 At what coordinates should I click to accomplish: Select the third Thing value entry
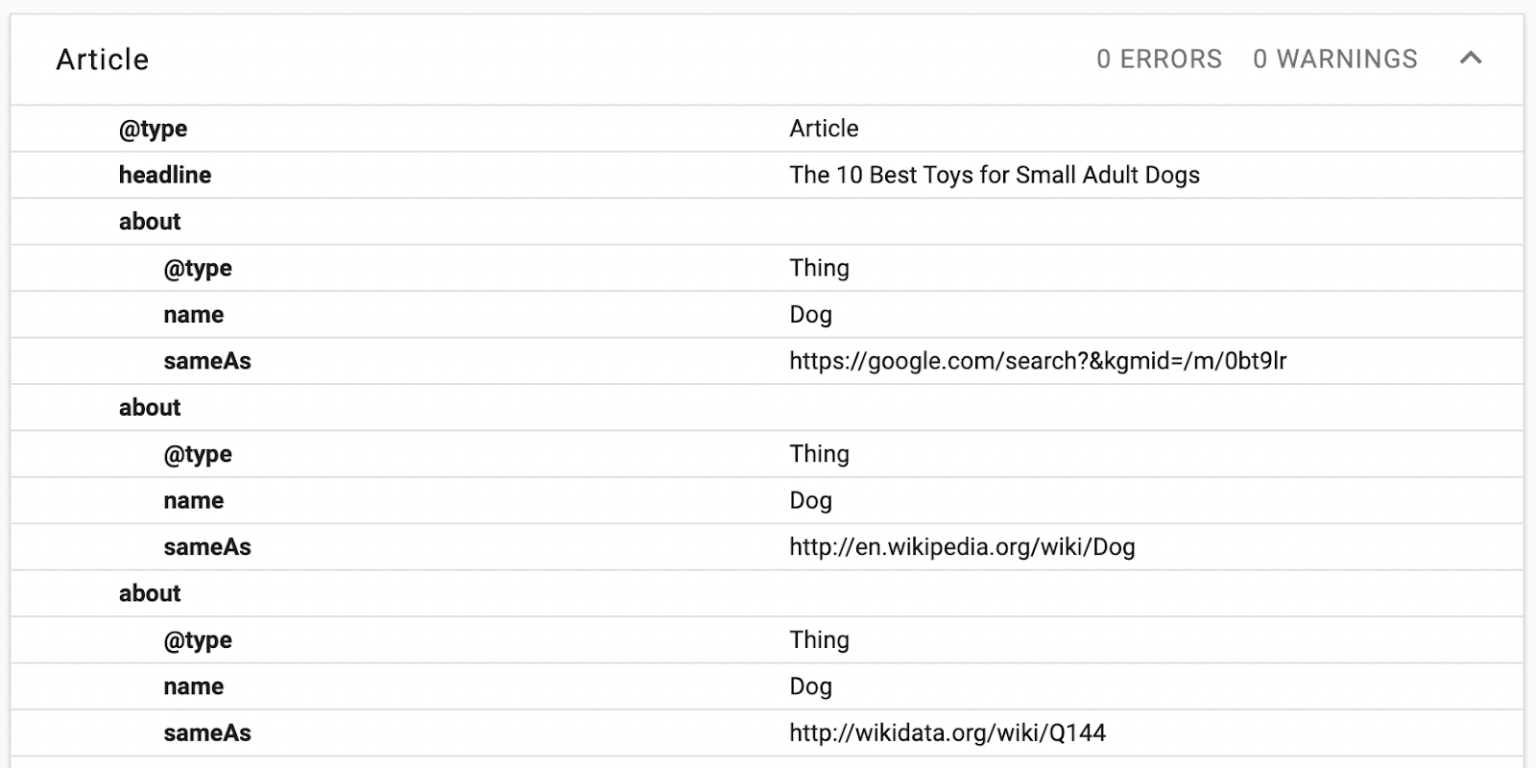pos(820,639)
